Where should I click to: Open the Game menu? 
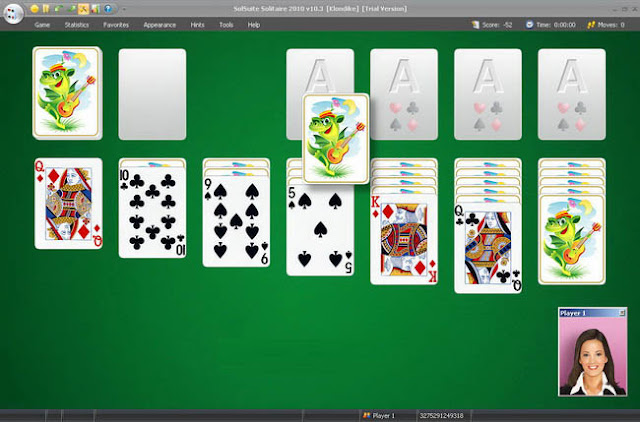click(x=42, y=25)
